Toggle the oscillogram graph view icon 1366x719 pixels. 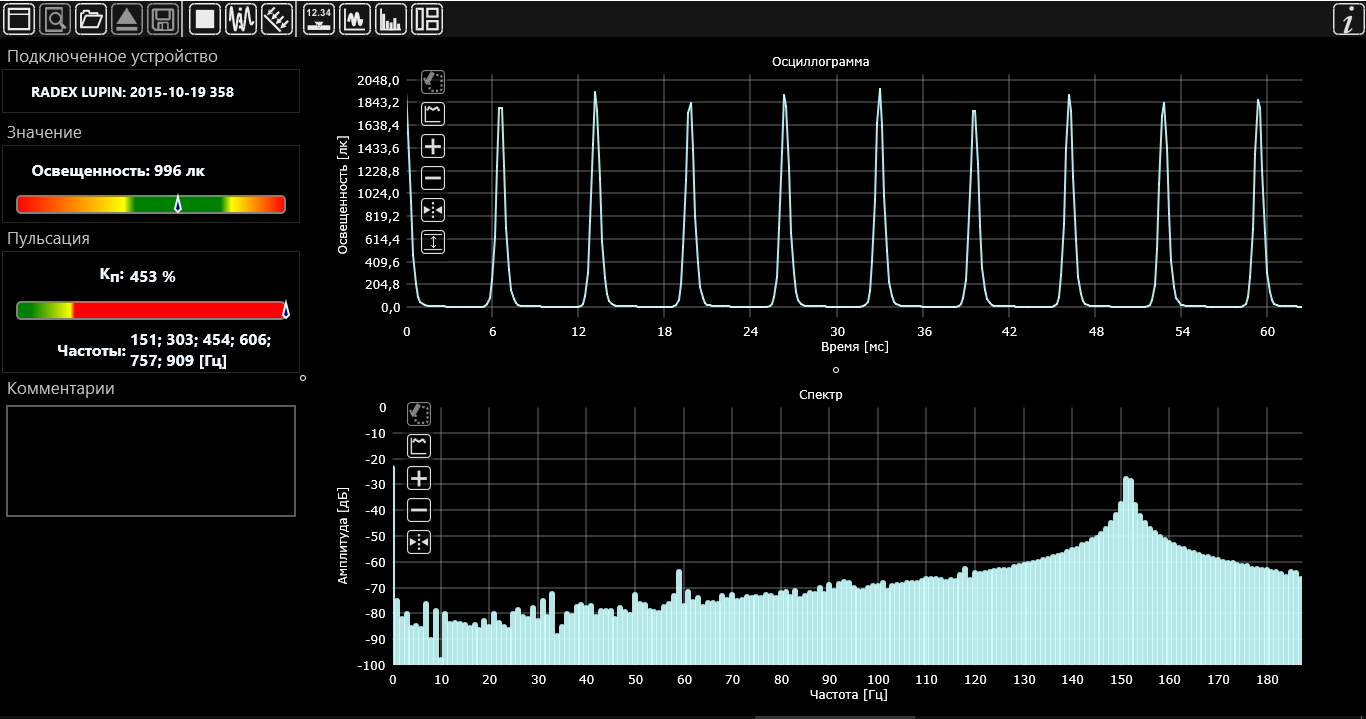tap(355, 18)
